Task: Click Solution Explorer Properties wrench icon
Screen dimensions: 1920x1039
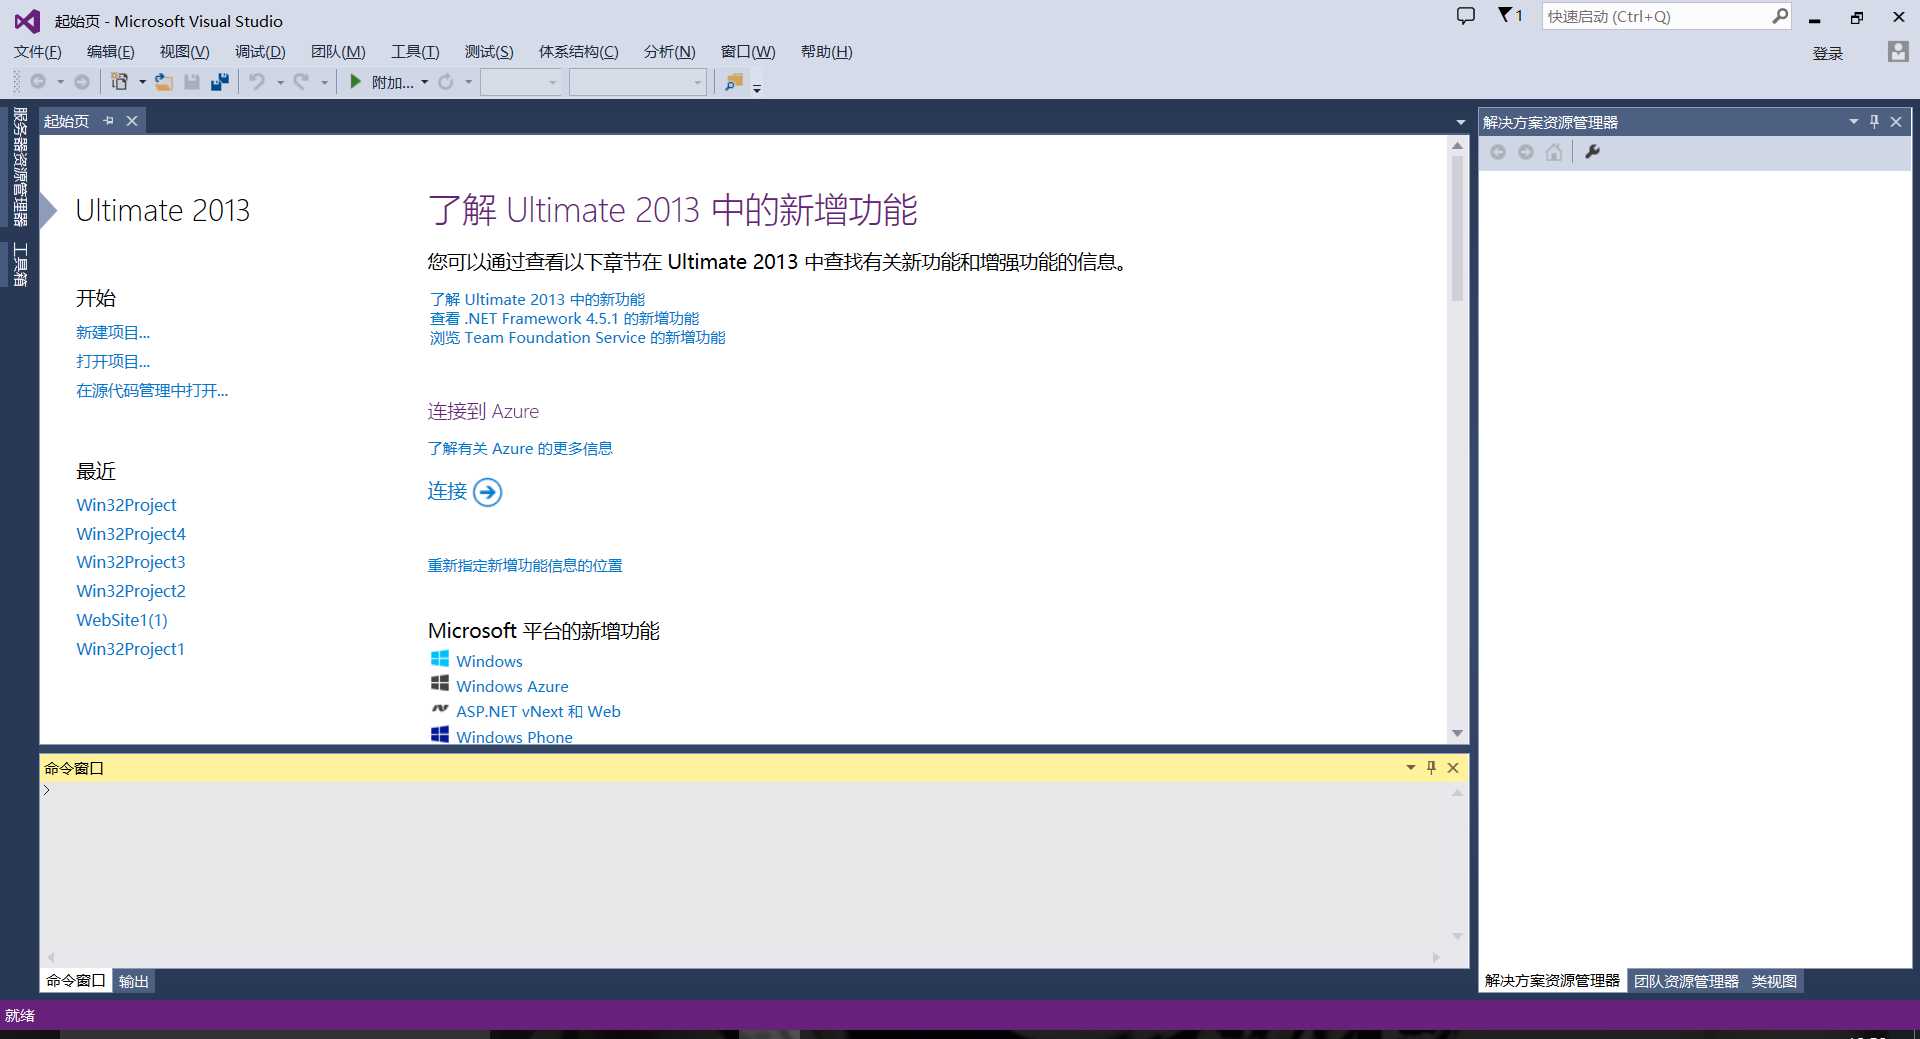Action: (1592, 152)
